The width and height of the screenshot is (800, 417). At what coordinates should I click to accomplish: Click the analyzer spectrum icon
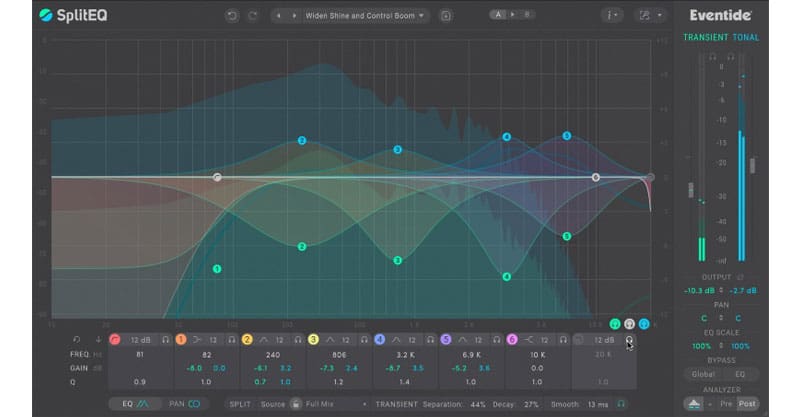click(x=694, y=404)
